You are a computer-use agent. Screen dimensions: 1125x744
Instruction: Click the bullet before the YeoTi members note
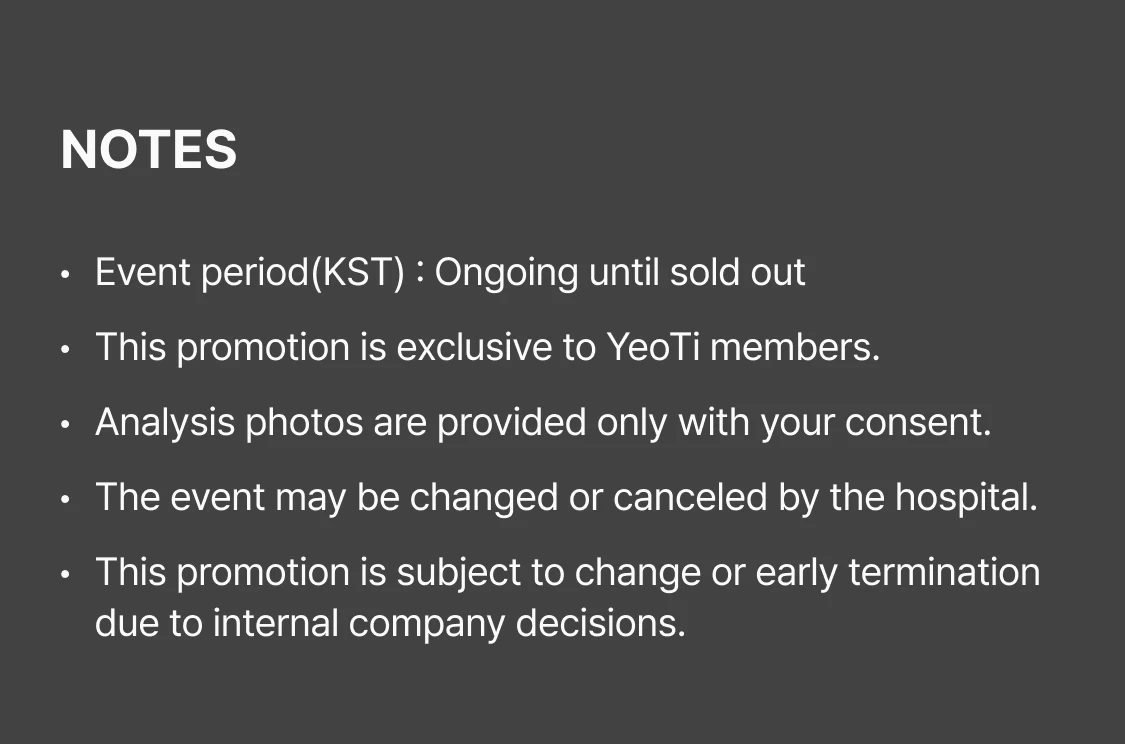point(66,349)
